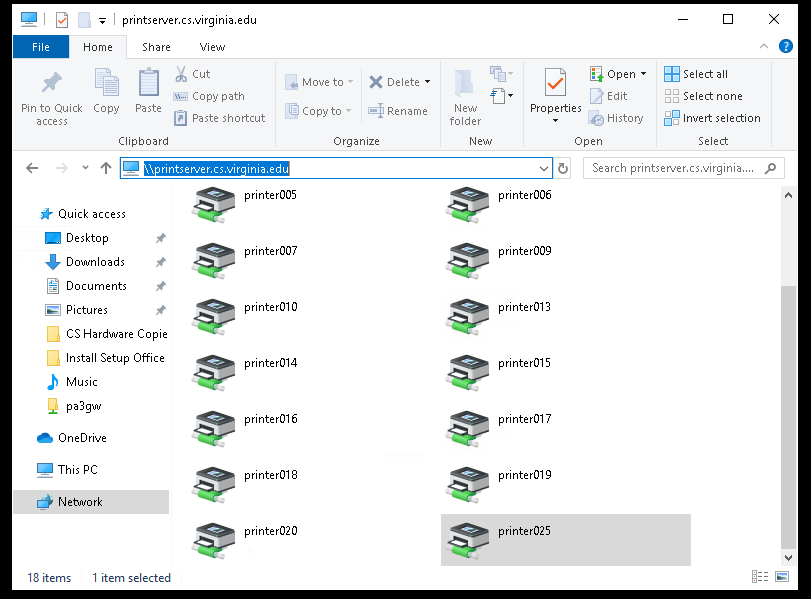This screenshot has height=599, width=811.
Task: Click the Up arrow navigation button
Action: tap(106, 168)
